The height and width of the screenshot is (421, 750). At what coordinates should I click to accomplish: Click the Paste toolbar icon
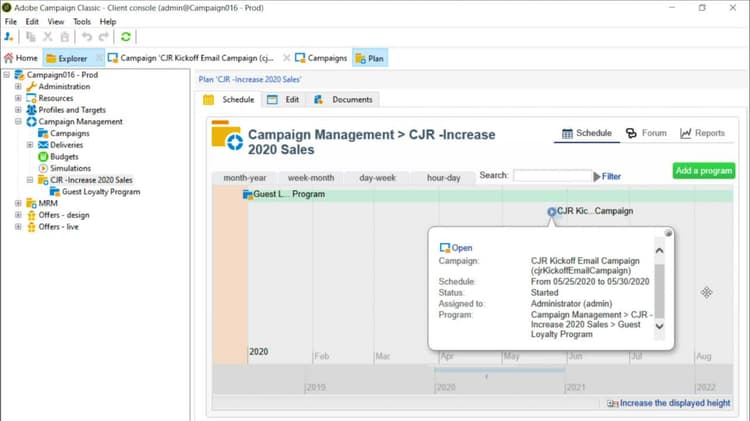(x=65, y=37)
